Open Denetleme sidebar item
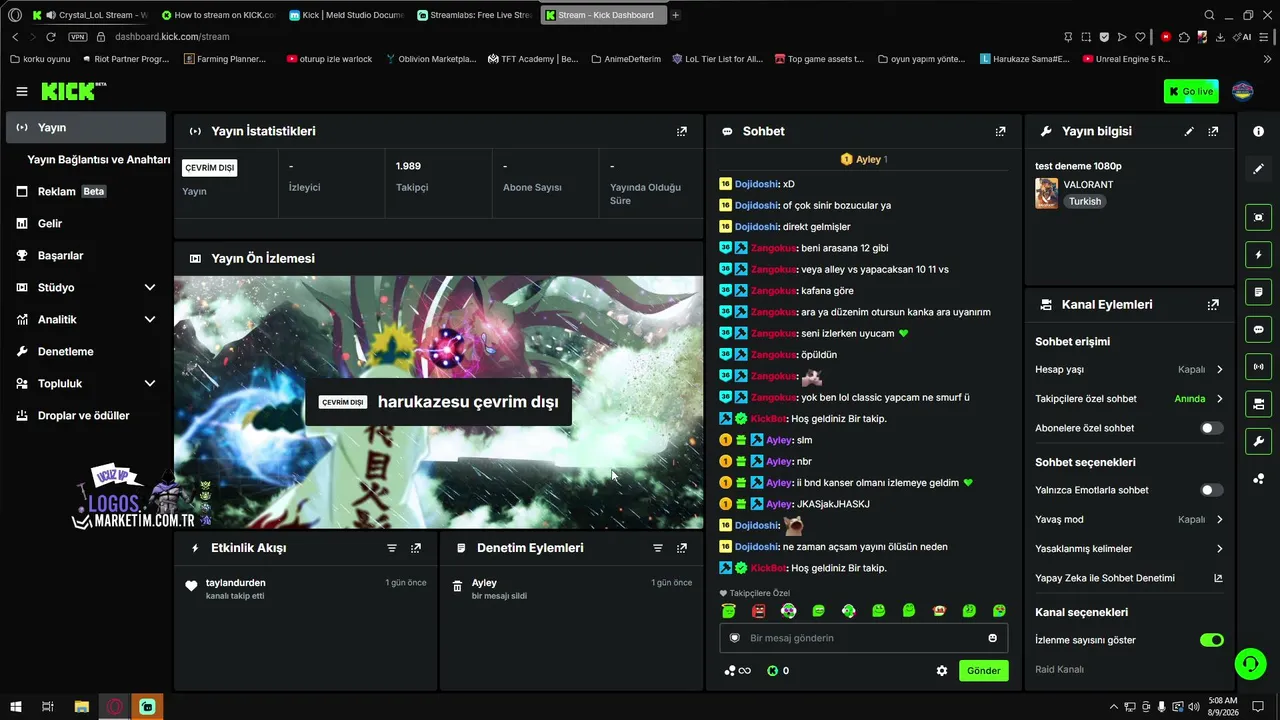This screenshot has width=1280, height=720. (86, 352)
